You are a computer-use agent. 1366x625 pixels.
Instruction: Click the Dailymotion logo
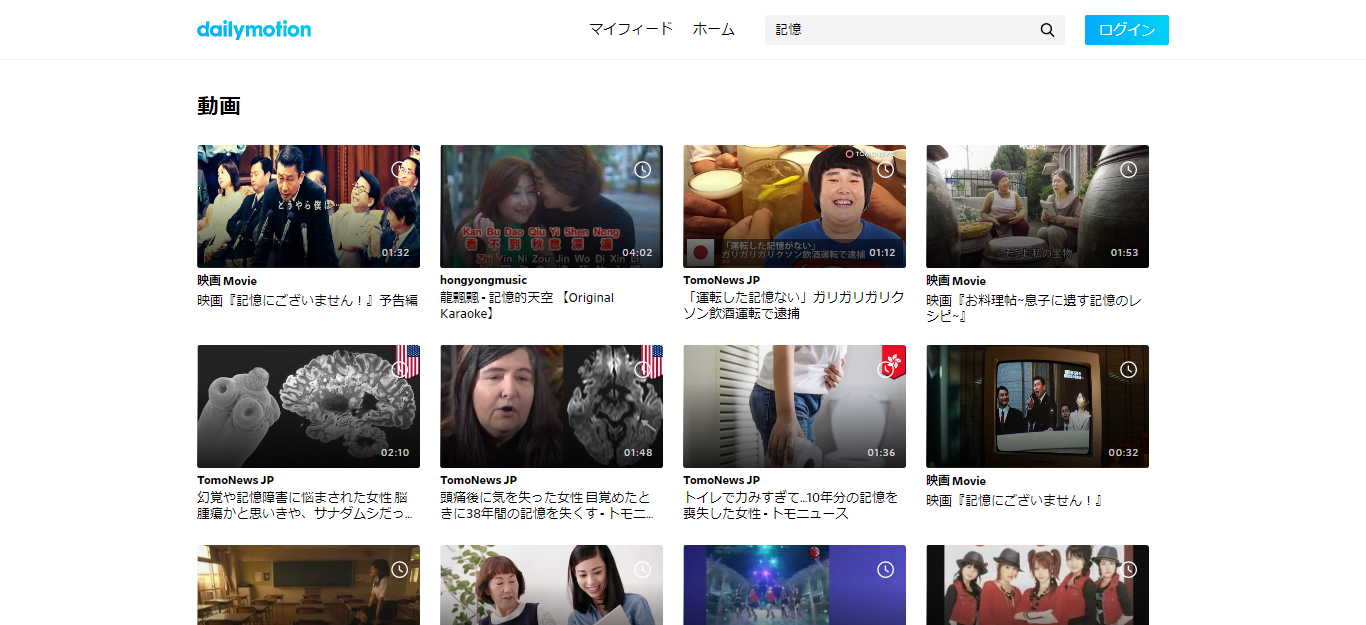click(254, 29)
